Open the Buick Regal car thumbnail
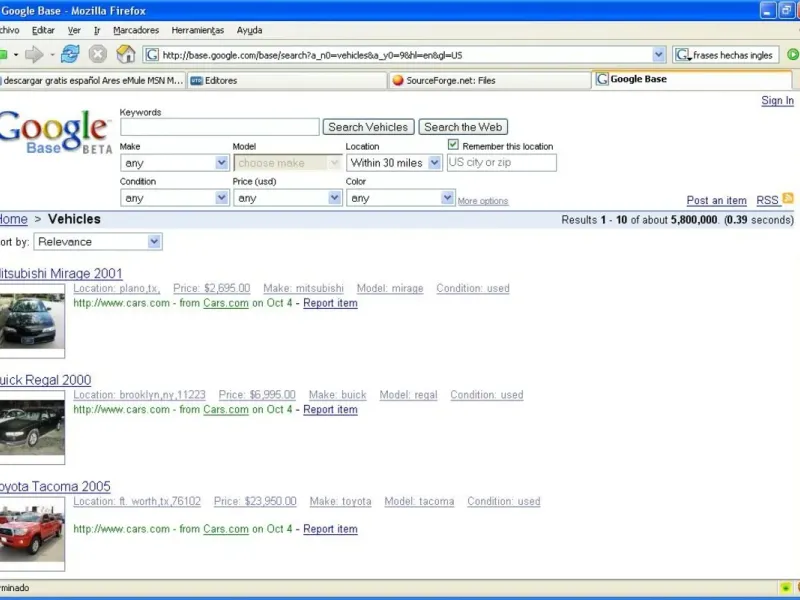Viewport: 800px width, 600px height. [32, 428]
